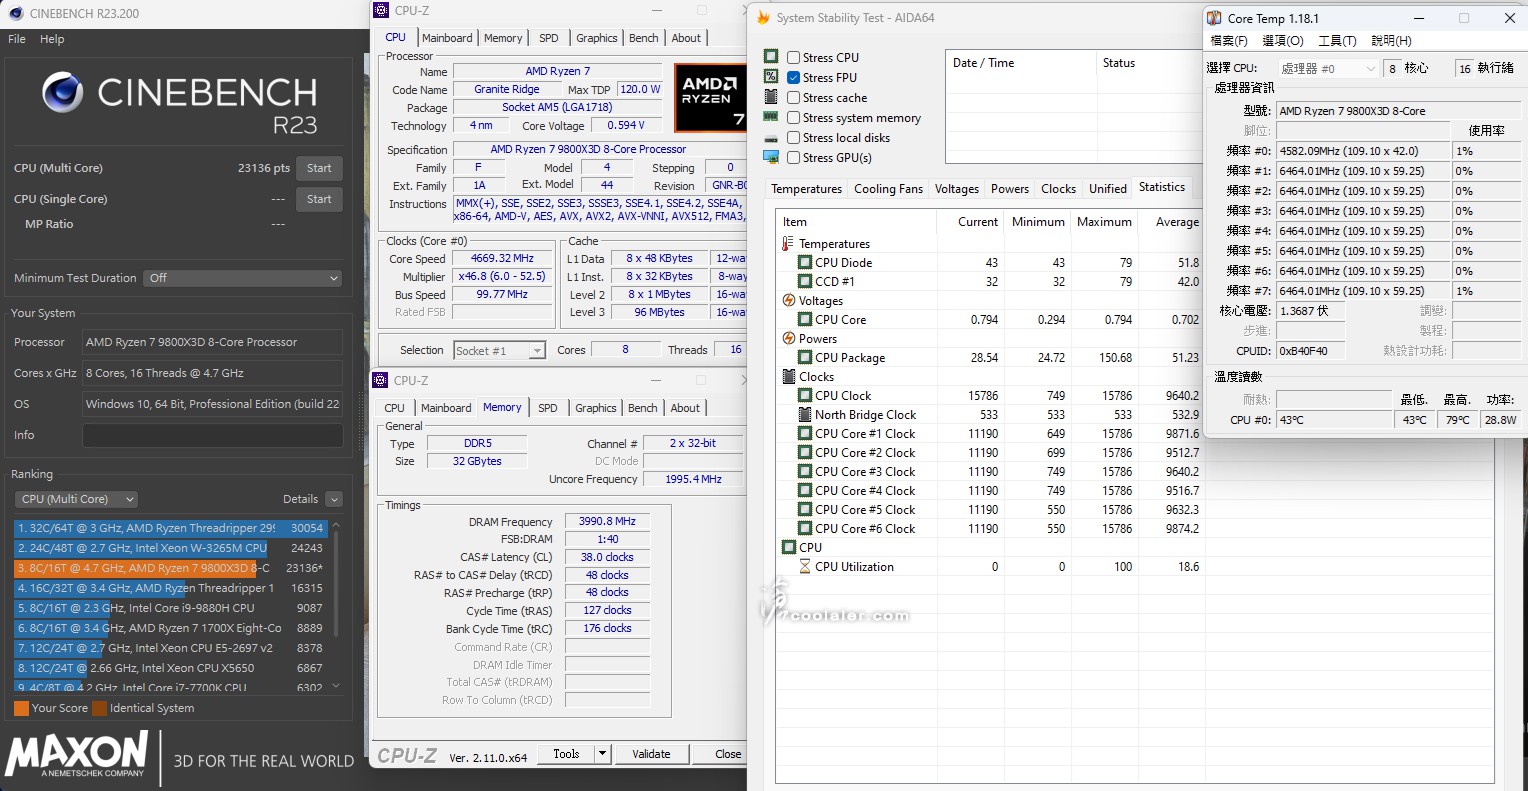
Task: Open the Cinebench File menu
Action: tap(17, 39)
